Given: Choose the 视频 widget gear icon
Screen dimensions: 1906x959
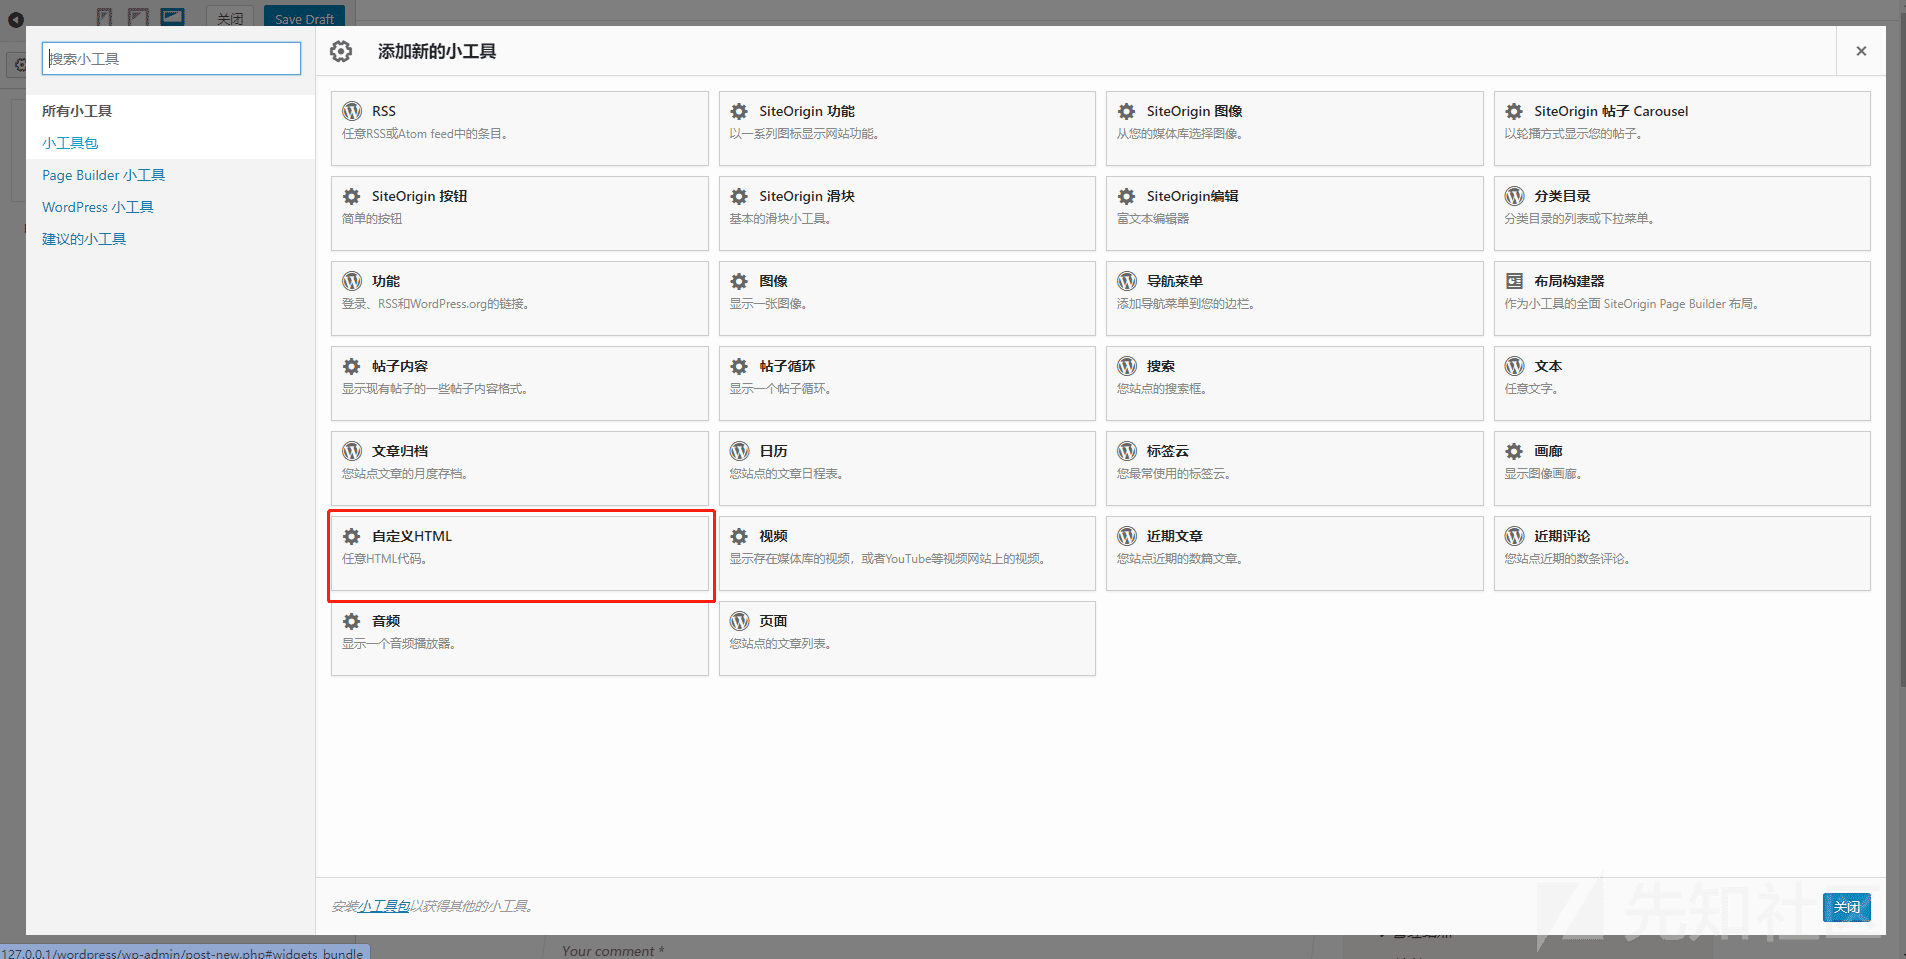Looking at the screenshot, I should tap(739, 536).
